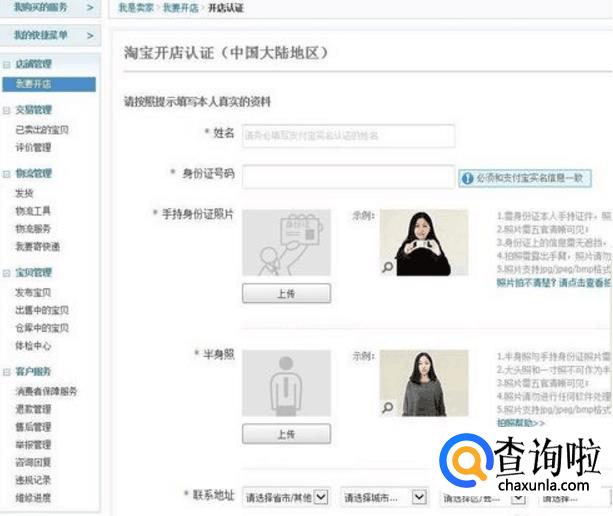Viewport: 613px width, 516px height.
Task: Open 照片拍不清楚 help link
Action: (554, 282)
